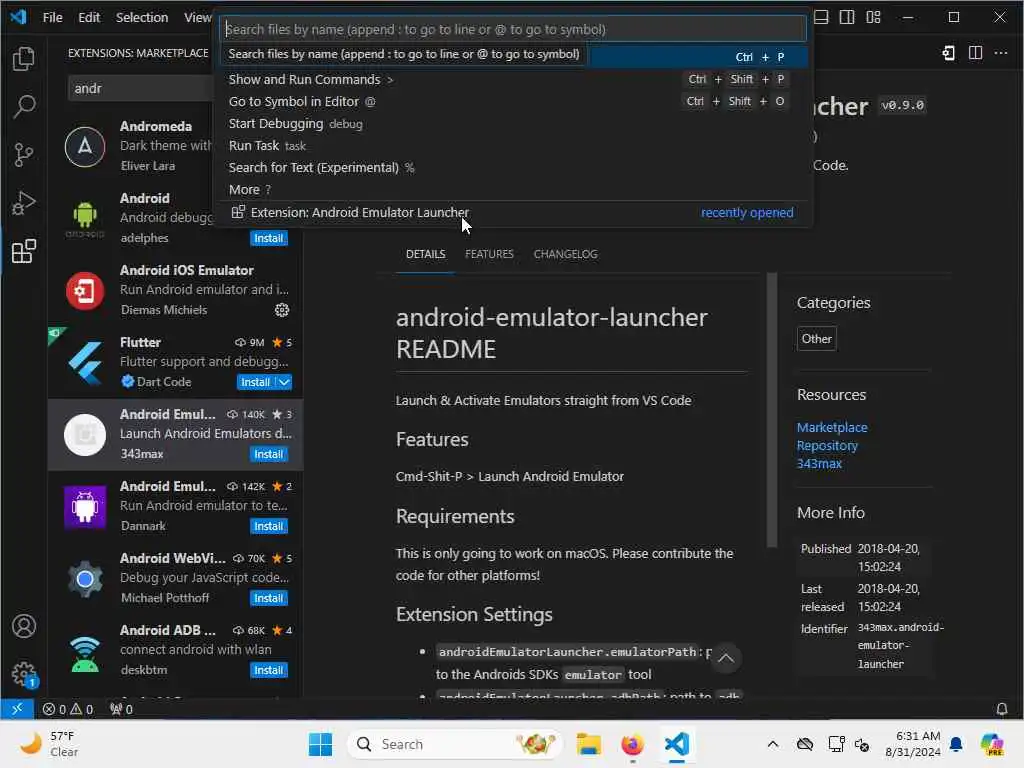
Task: Select More quick pick entry
Action: (x=513, y=189)
